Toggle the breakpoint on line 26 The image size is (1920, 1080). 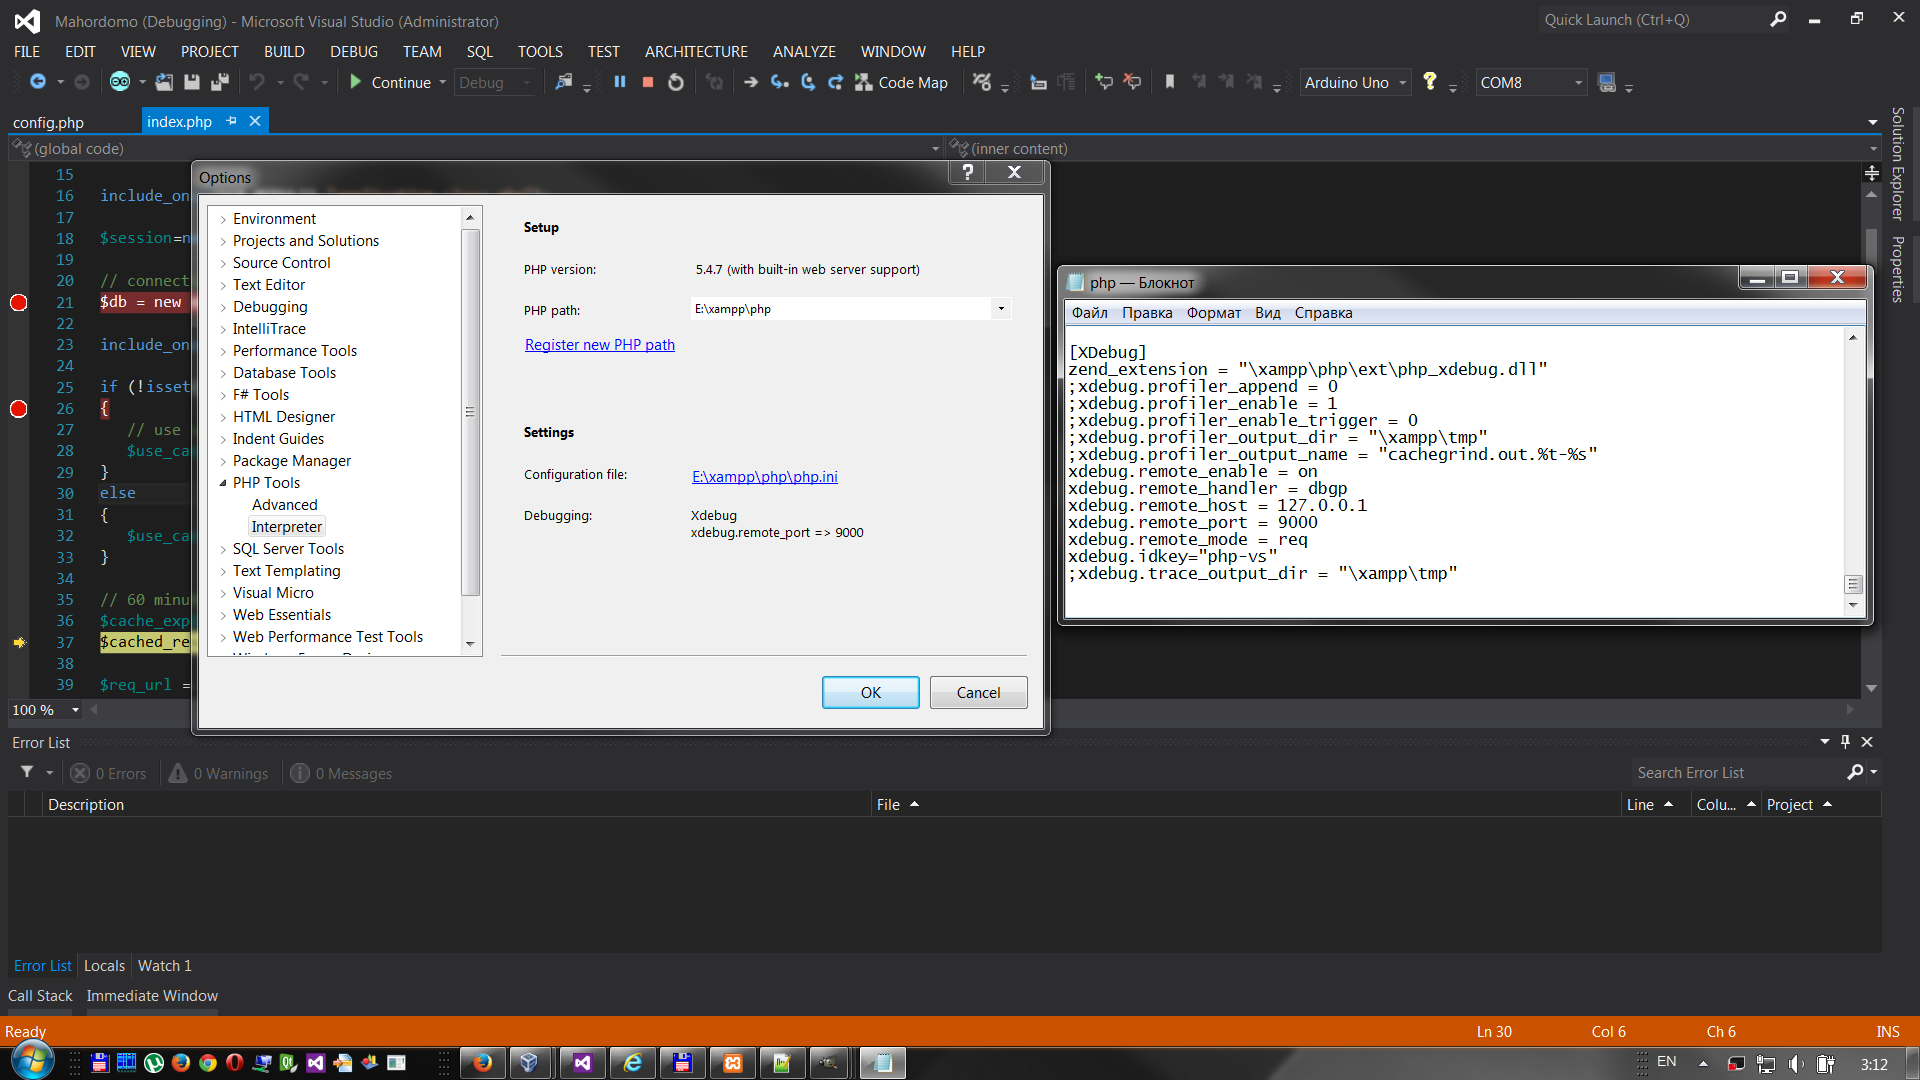tap(18, 408)
